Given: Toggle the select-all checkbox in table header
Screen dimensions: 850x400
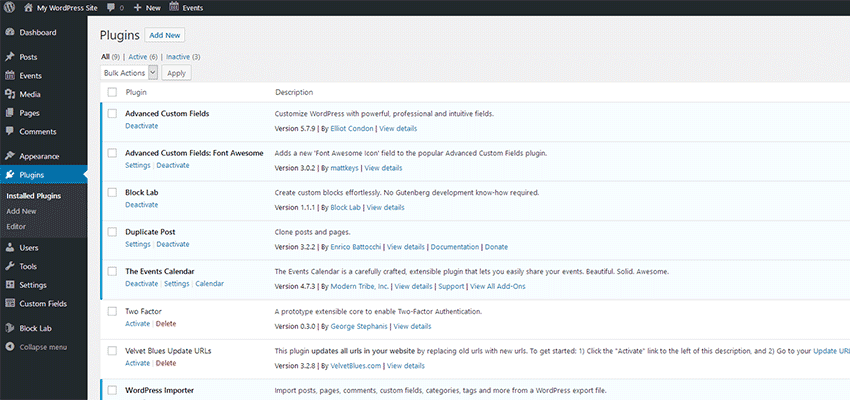Looking at the screenshot, I should [112, 92].
